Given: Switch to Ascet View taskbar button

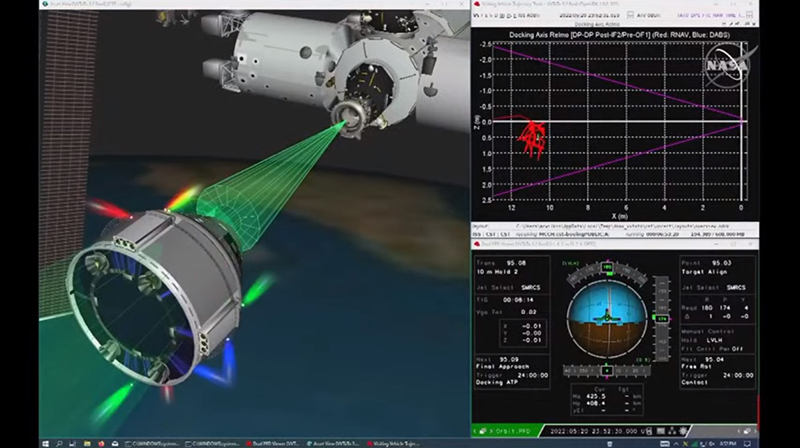Looking at the screenshot, I should click(334, 444).
